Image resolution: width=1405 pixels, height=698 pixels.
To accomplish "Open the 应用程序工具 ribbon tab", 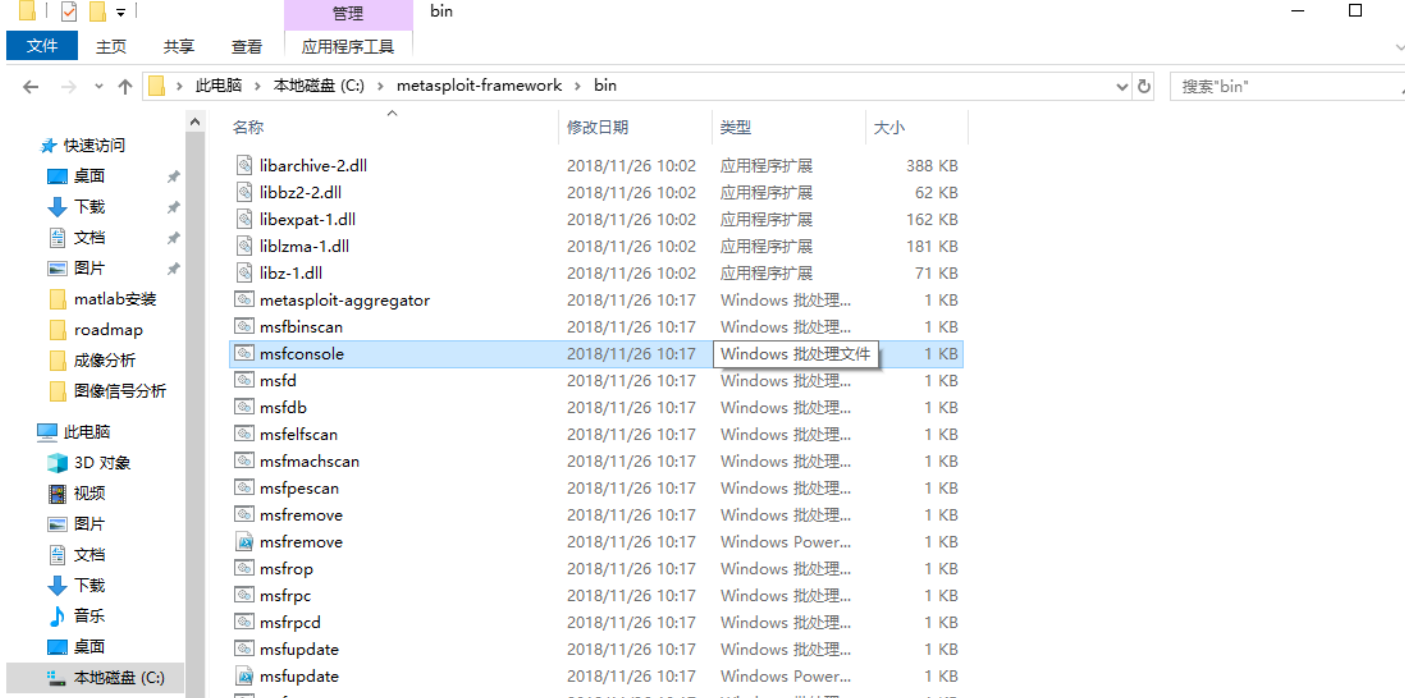I will coord(348,46).
